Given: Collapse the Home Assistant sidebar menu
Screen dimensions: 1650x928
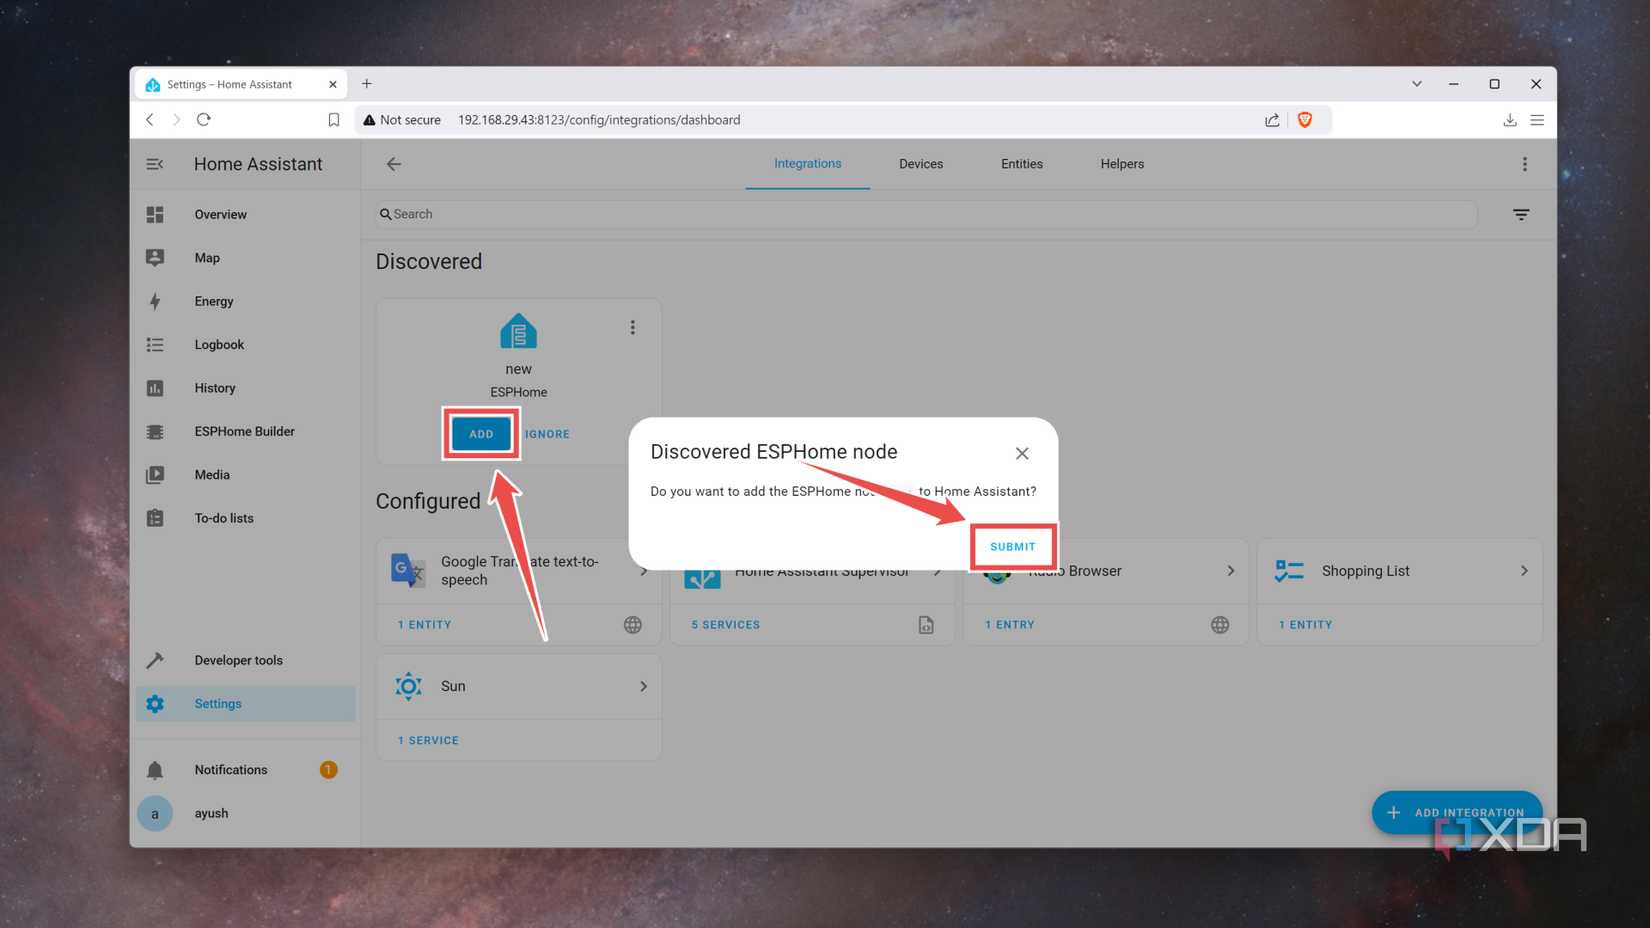Looking at the screenshot, I should pos(155,164).
